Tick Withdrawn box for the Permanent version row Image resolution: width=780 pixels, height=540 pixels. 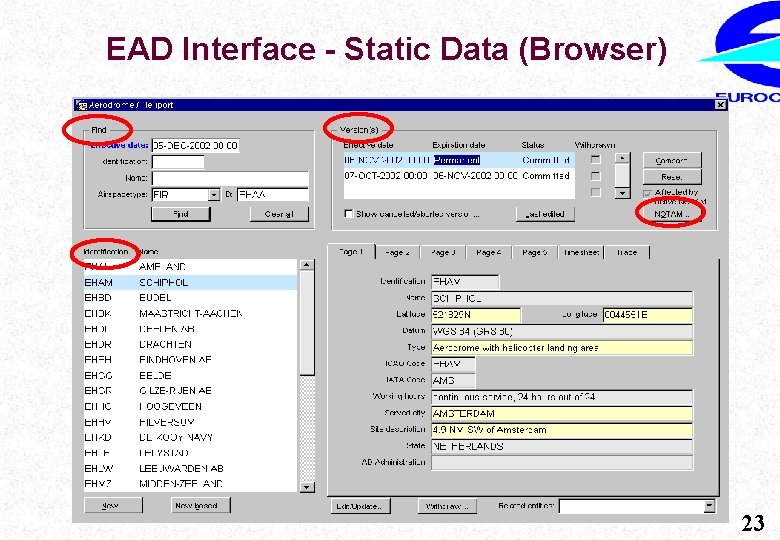coord(595,160)
